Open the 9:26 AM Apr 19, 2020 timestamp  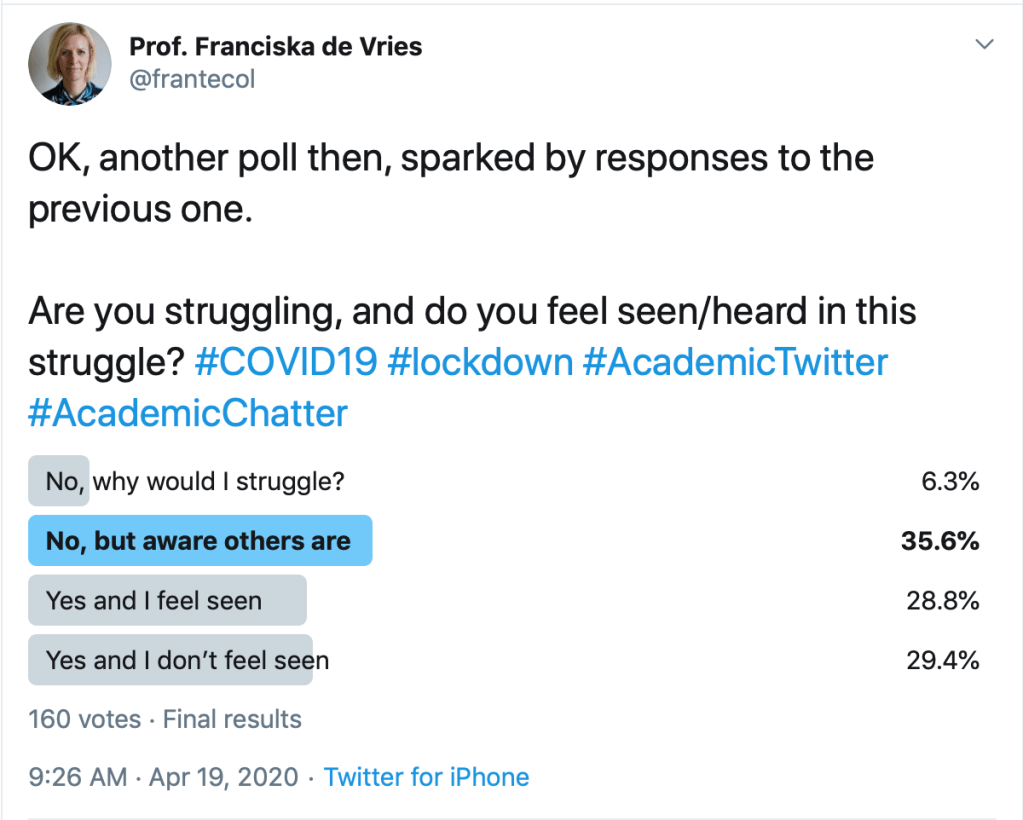[163, 777]
